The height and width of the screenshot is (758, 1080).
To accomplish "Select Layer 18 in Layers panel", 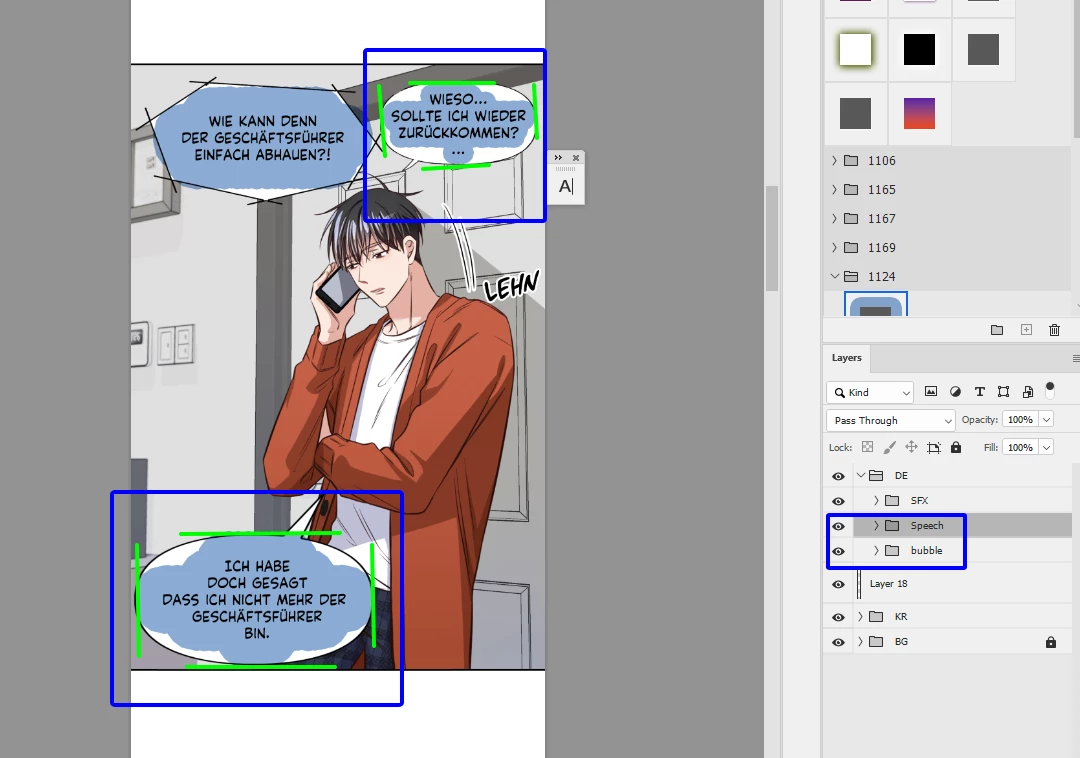I will [x=889, y=584].
